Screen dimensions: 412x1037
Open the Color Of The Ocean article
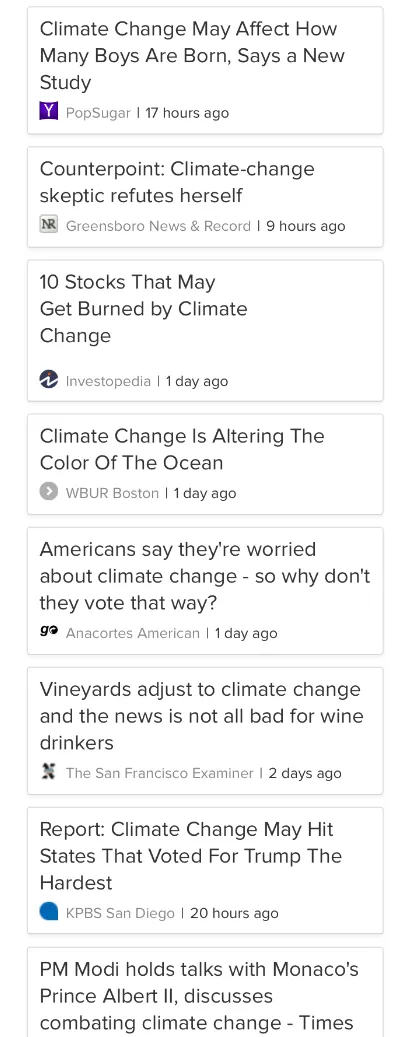pos(205,464)
